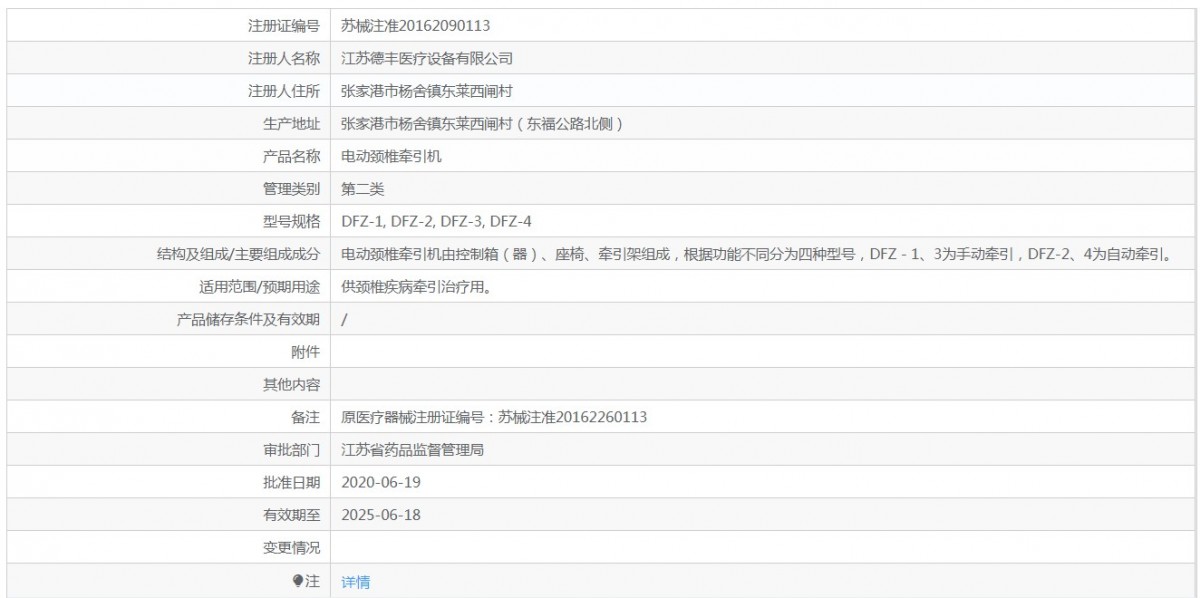
Task: Click the 注册人名称 label
Action: tap(284, 58)
